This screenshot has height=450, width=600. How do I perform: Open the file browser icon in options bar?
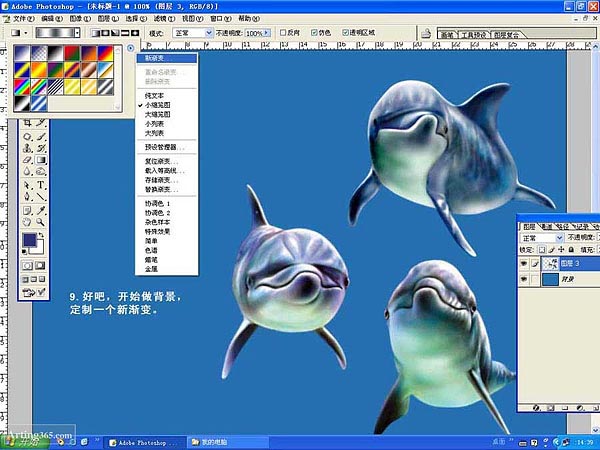tap(428, 33)
